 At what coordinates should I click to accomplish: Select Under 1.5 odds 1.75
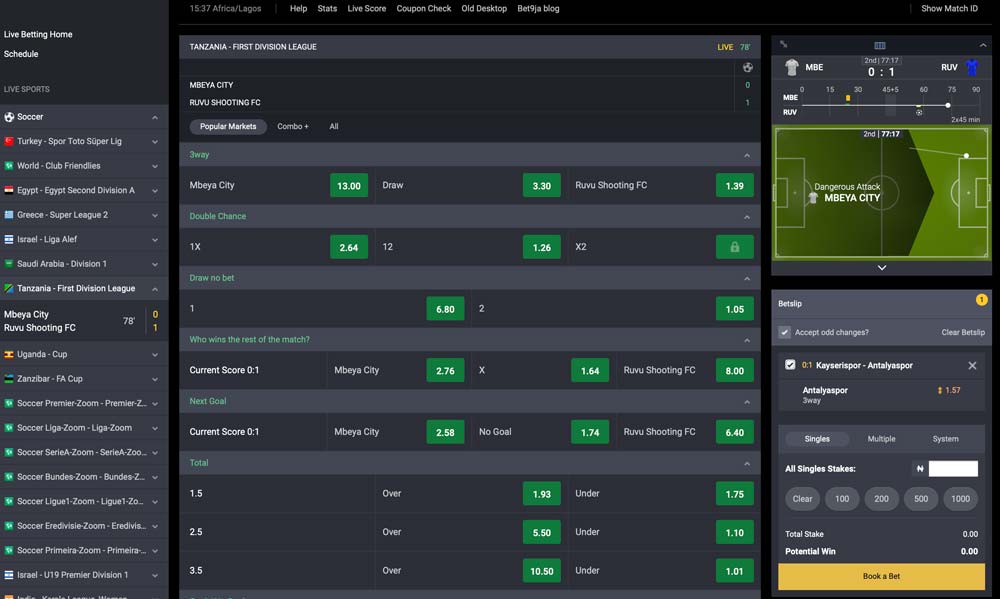click(734, 494)
